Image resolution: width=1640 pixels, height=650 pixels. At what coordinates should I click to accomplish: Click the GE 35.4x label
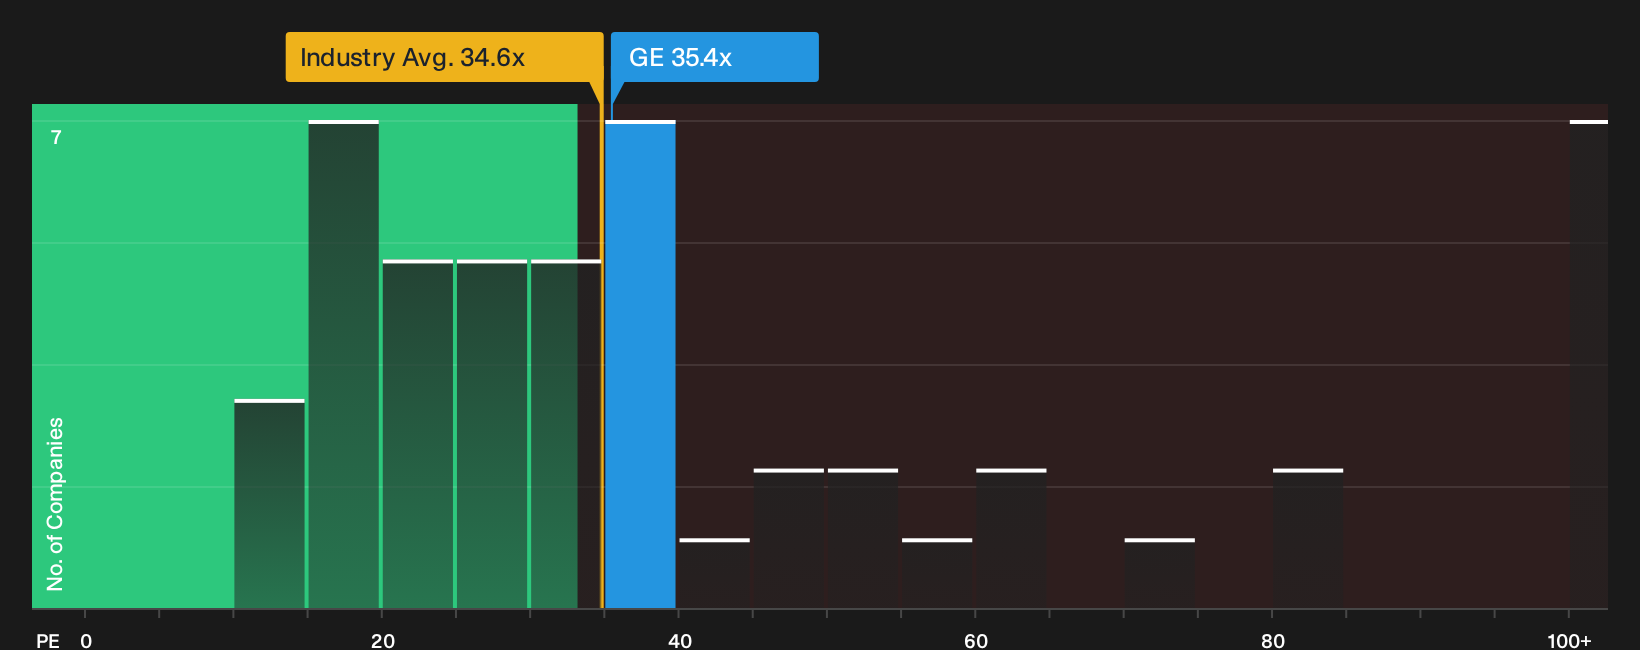[x=714, y=57]
